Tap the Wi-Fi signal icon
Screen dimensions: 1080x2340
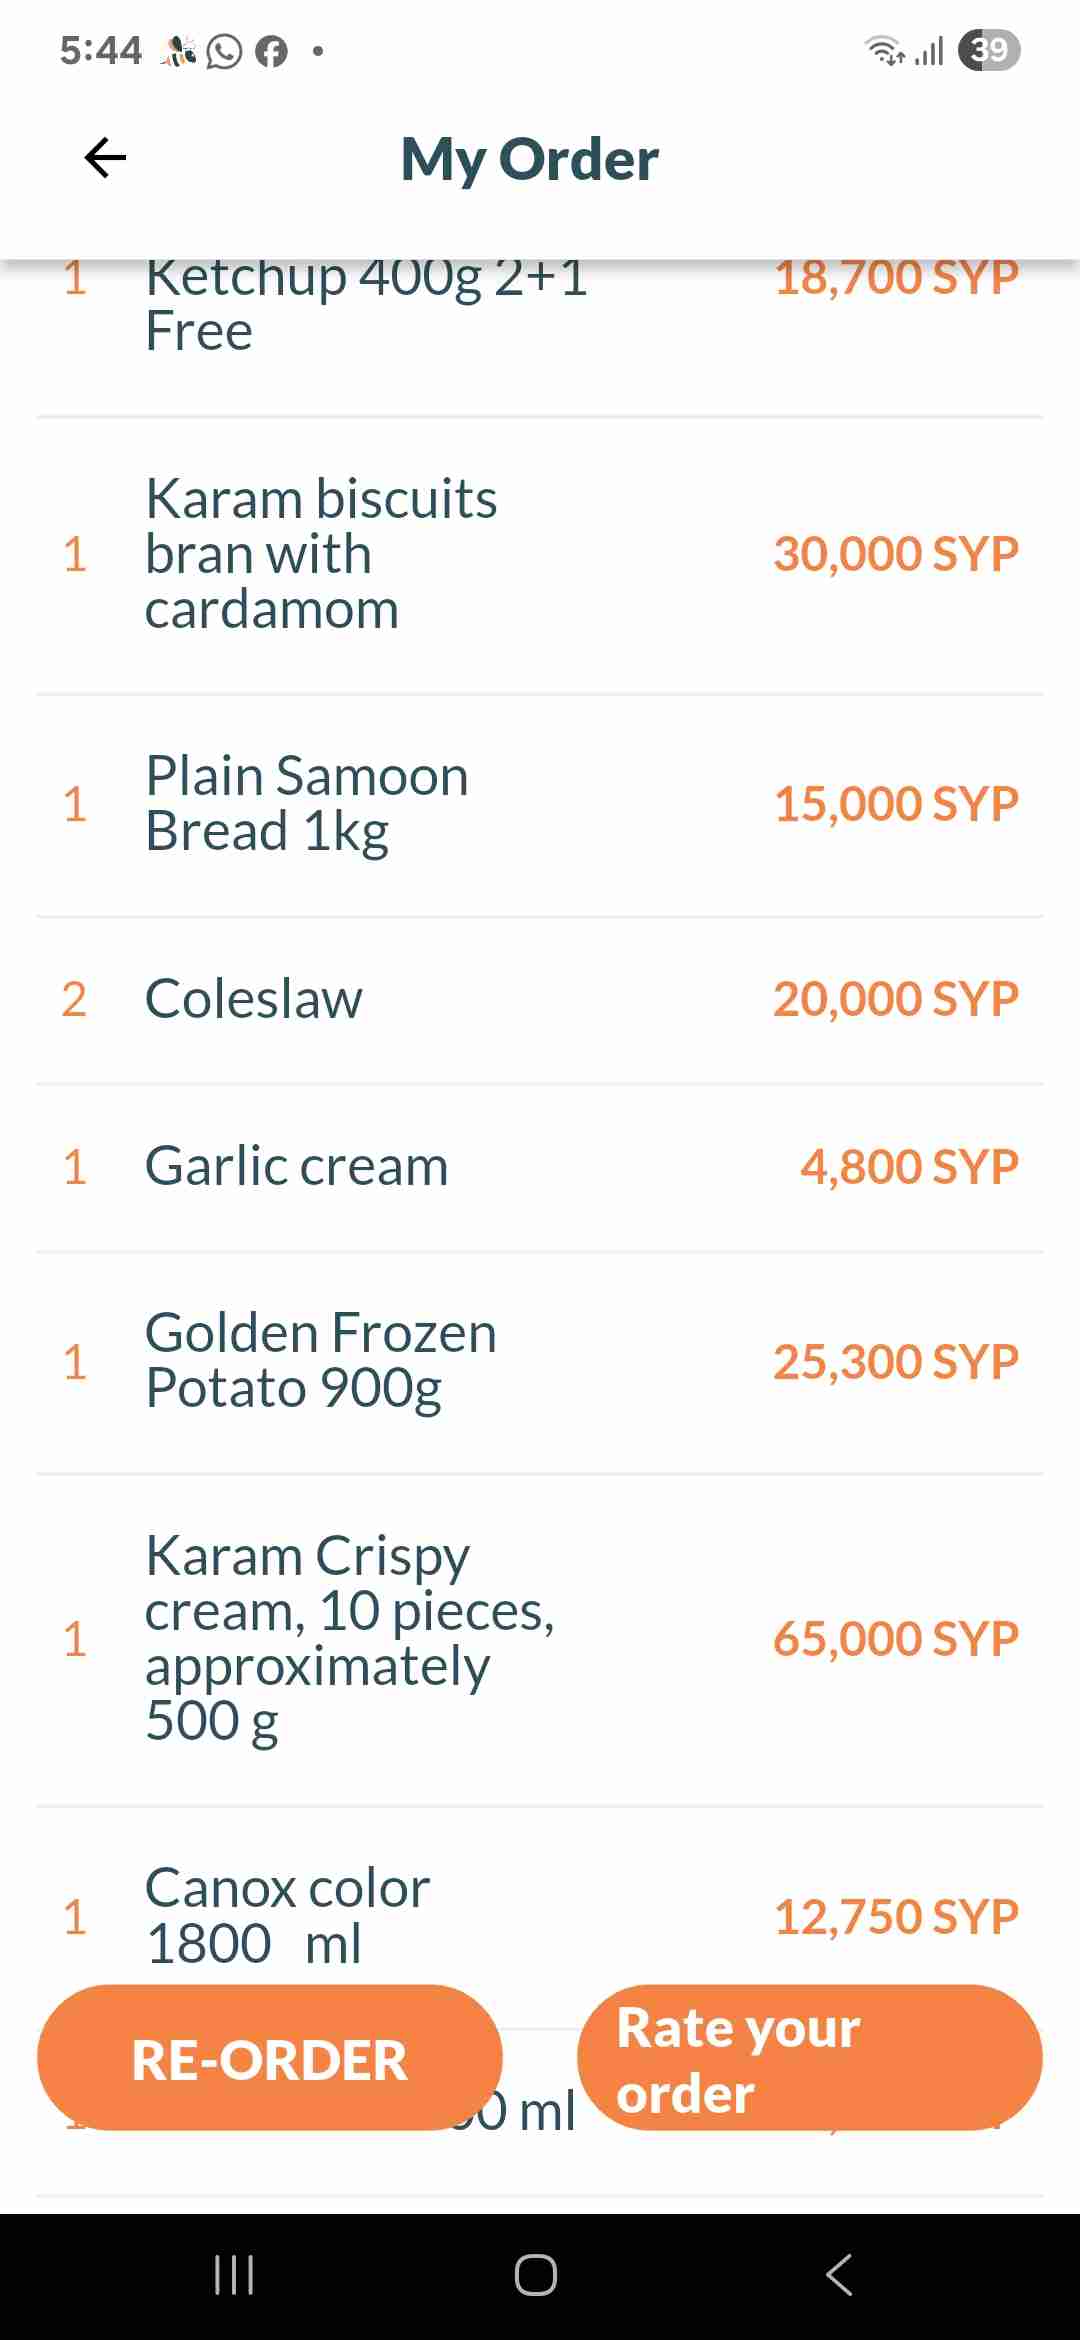pyautogui.click(x=884, y=50)
